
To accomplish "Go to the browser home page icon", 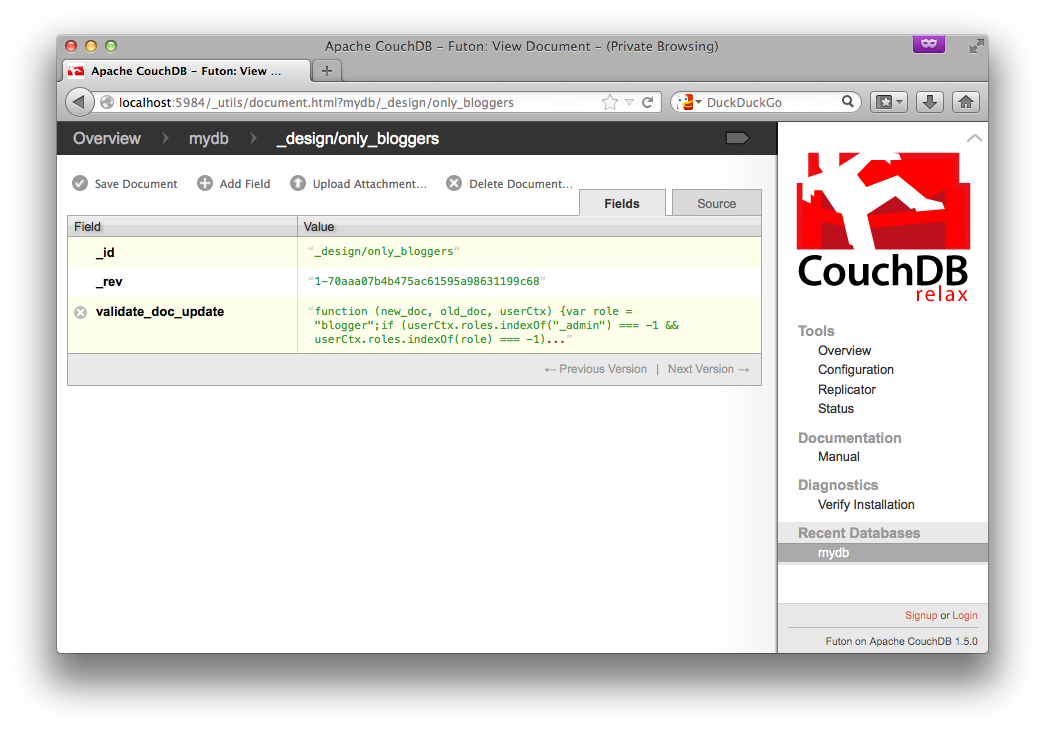I will pyautogui.click(x=966, y=102).
